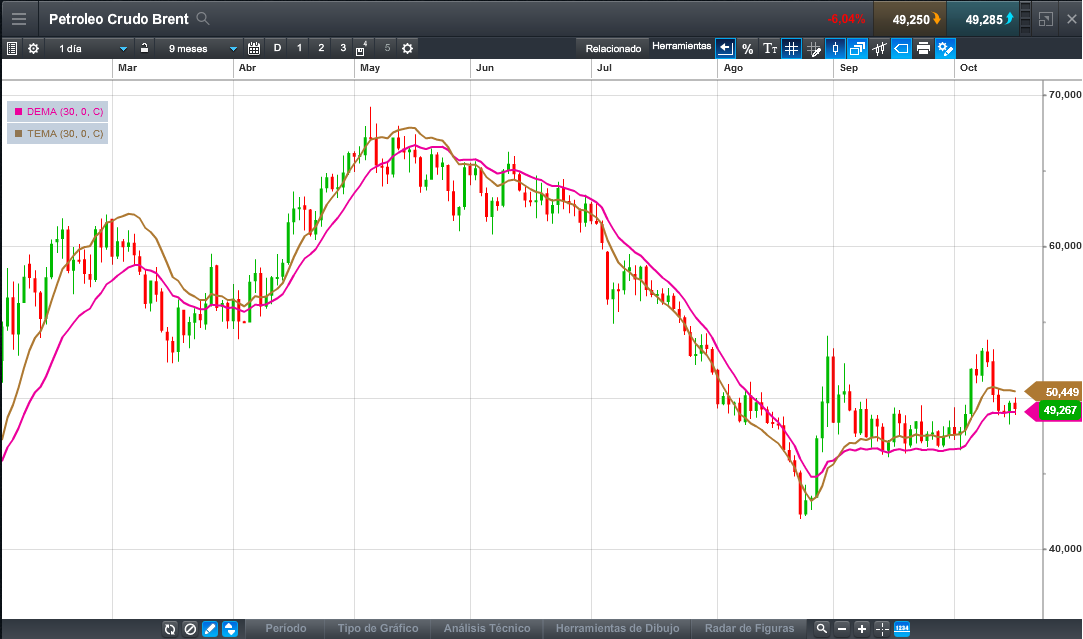Image resolution: width=1083 pixels, height=639 pixels.
Task: Load chart preset 1
Action: [x=299, y=48]
